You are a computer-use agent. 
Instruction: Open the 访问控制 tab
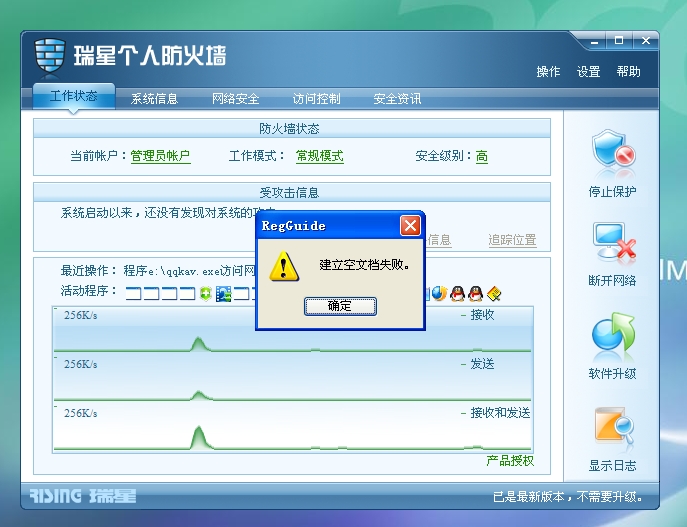coord(316,99)
